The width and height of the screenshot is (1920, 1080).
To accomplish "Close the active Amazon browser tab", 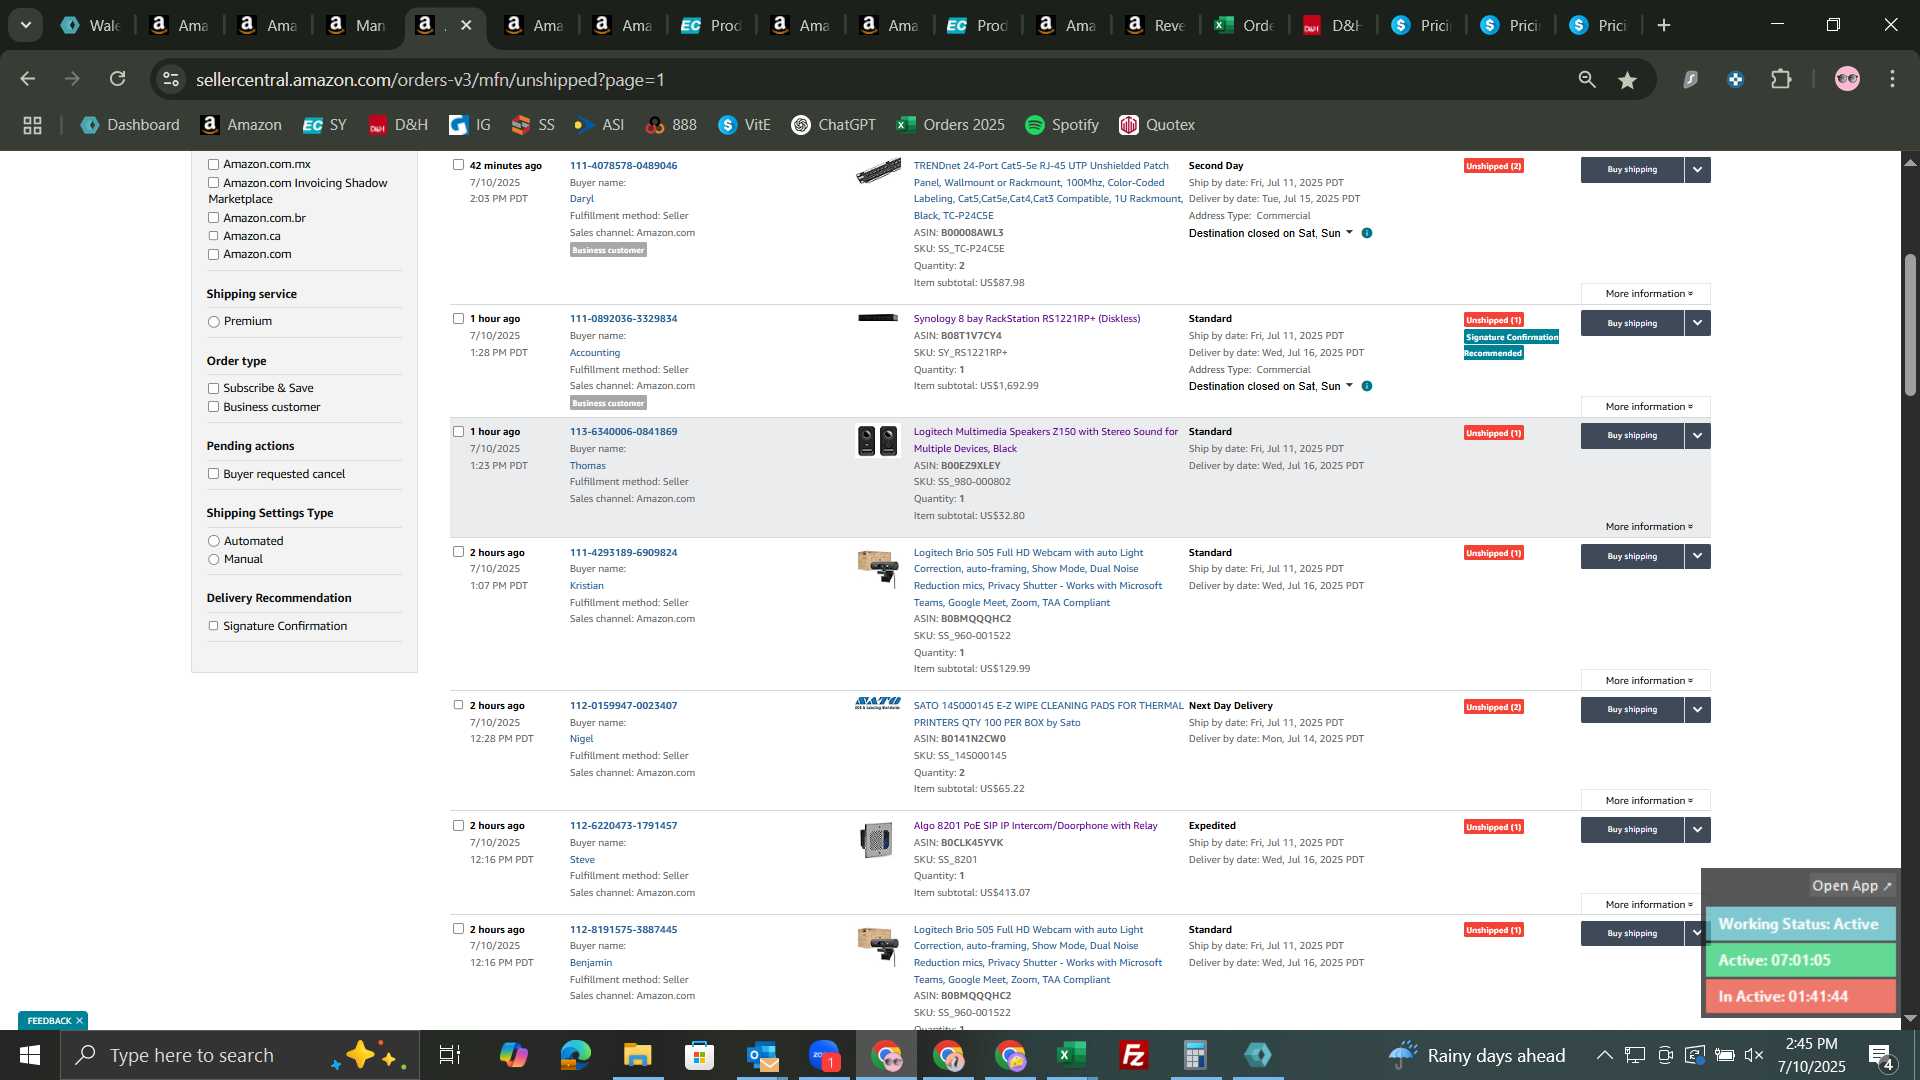I will click(x=466, y=25).
